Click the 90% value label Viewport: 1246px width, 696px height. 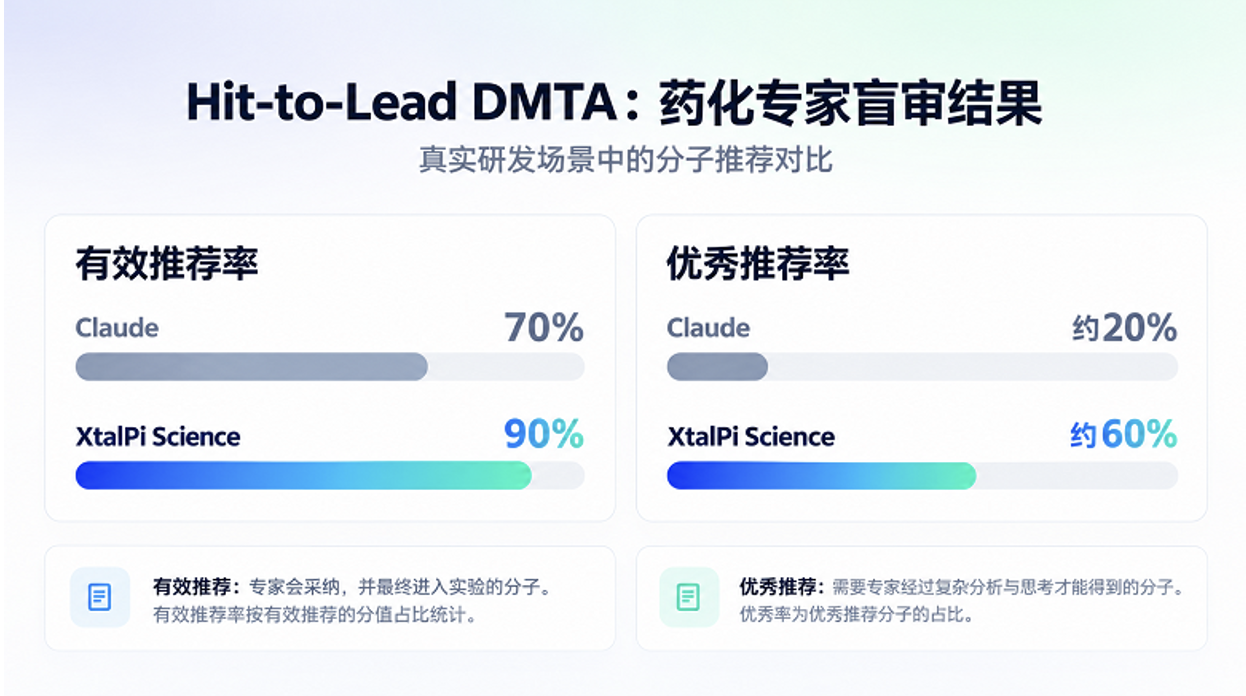click(544, 434)
